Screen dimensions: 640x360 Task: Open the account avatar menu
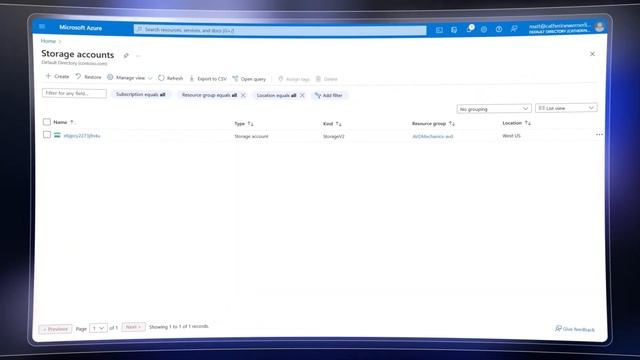(600, 27)
